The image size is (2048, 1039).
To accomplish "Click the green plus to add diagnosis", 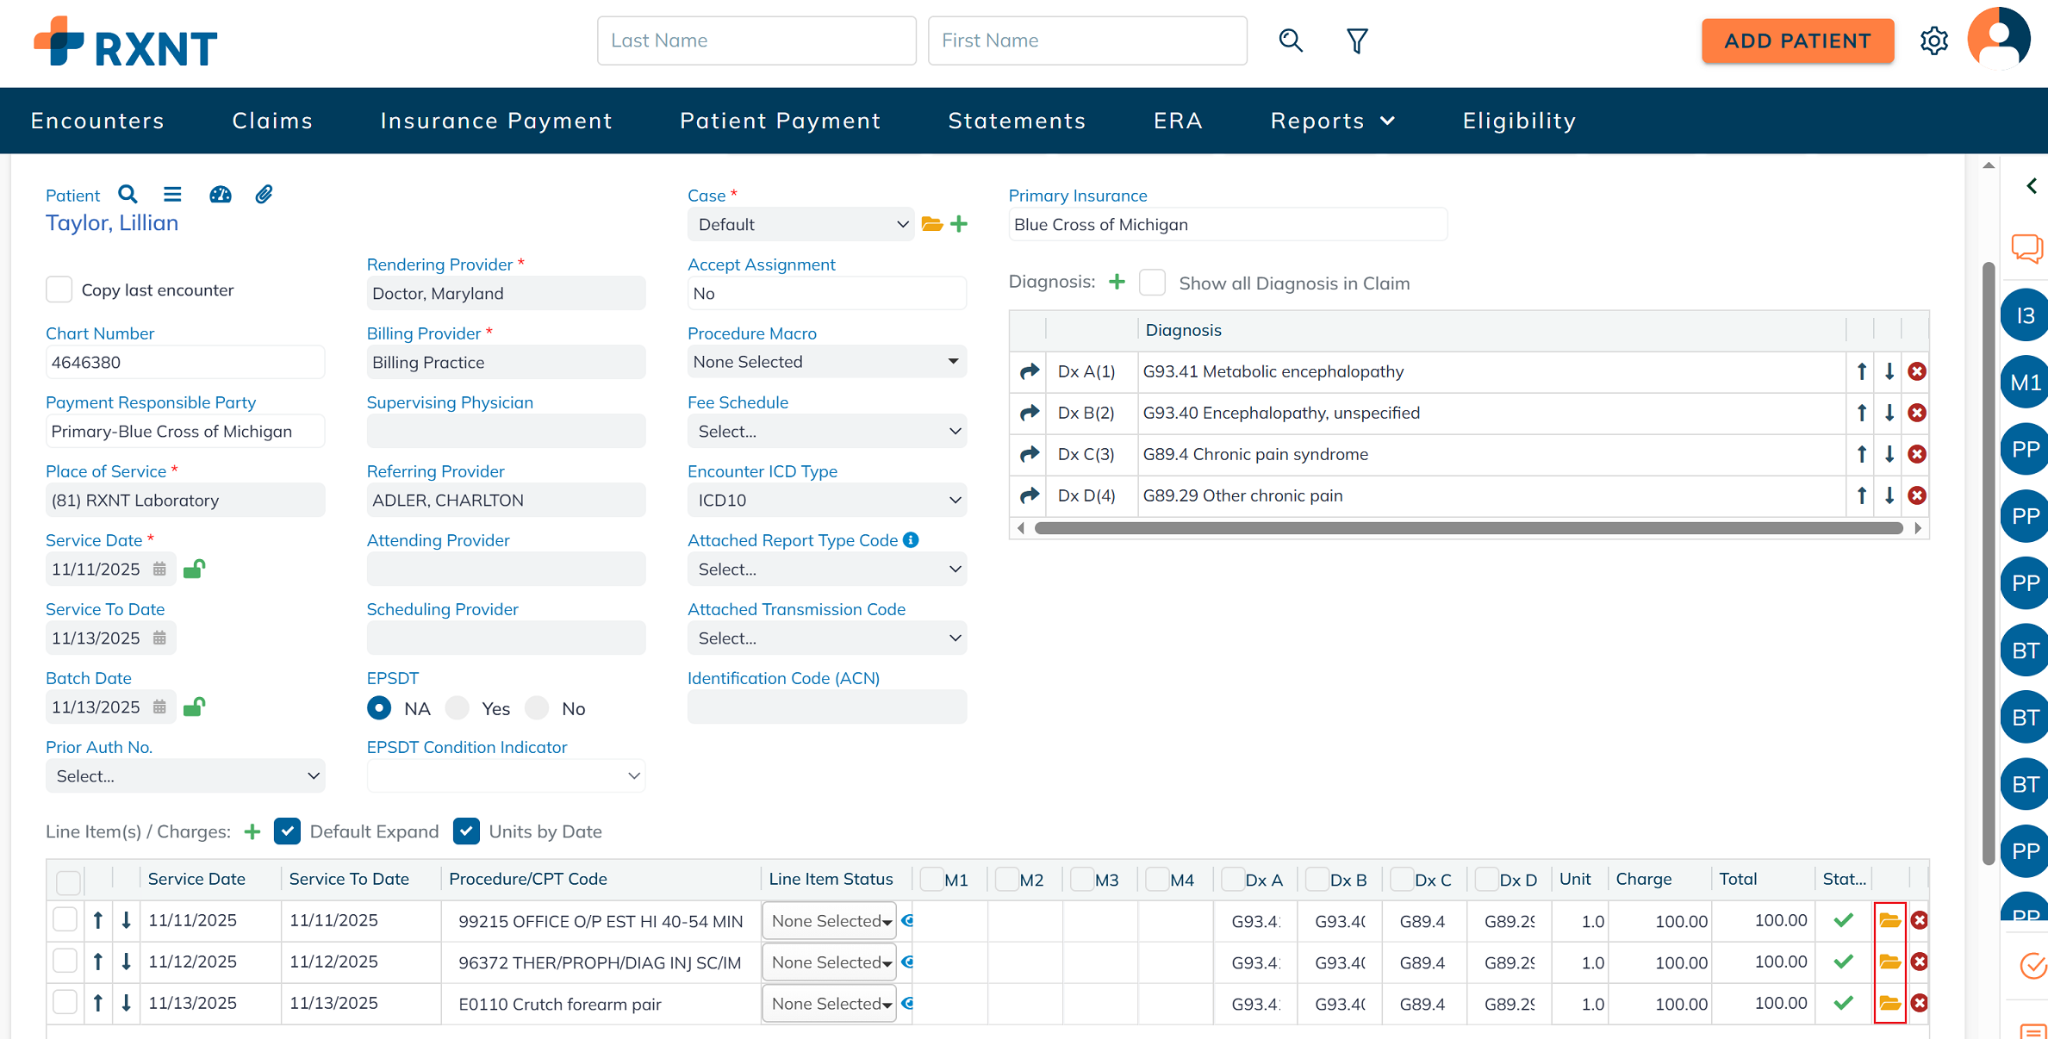I will pyautogui.click(x=1117, y=282).
